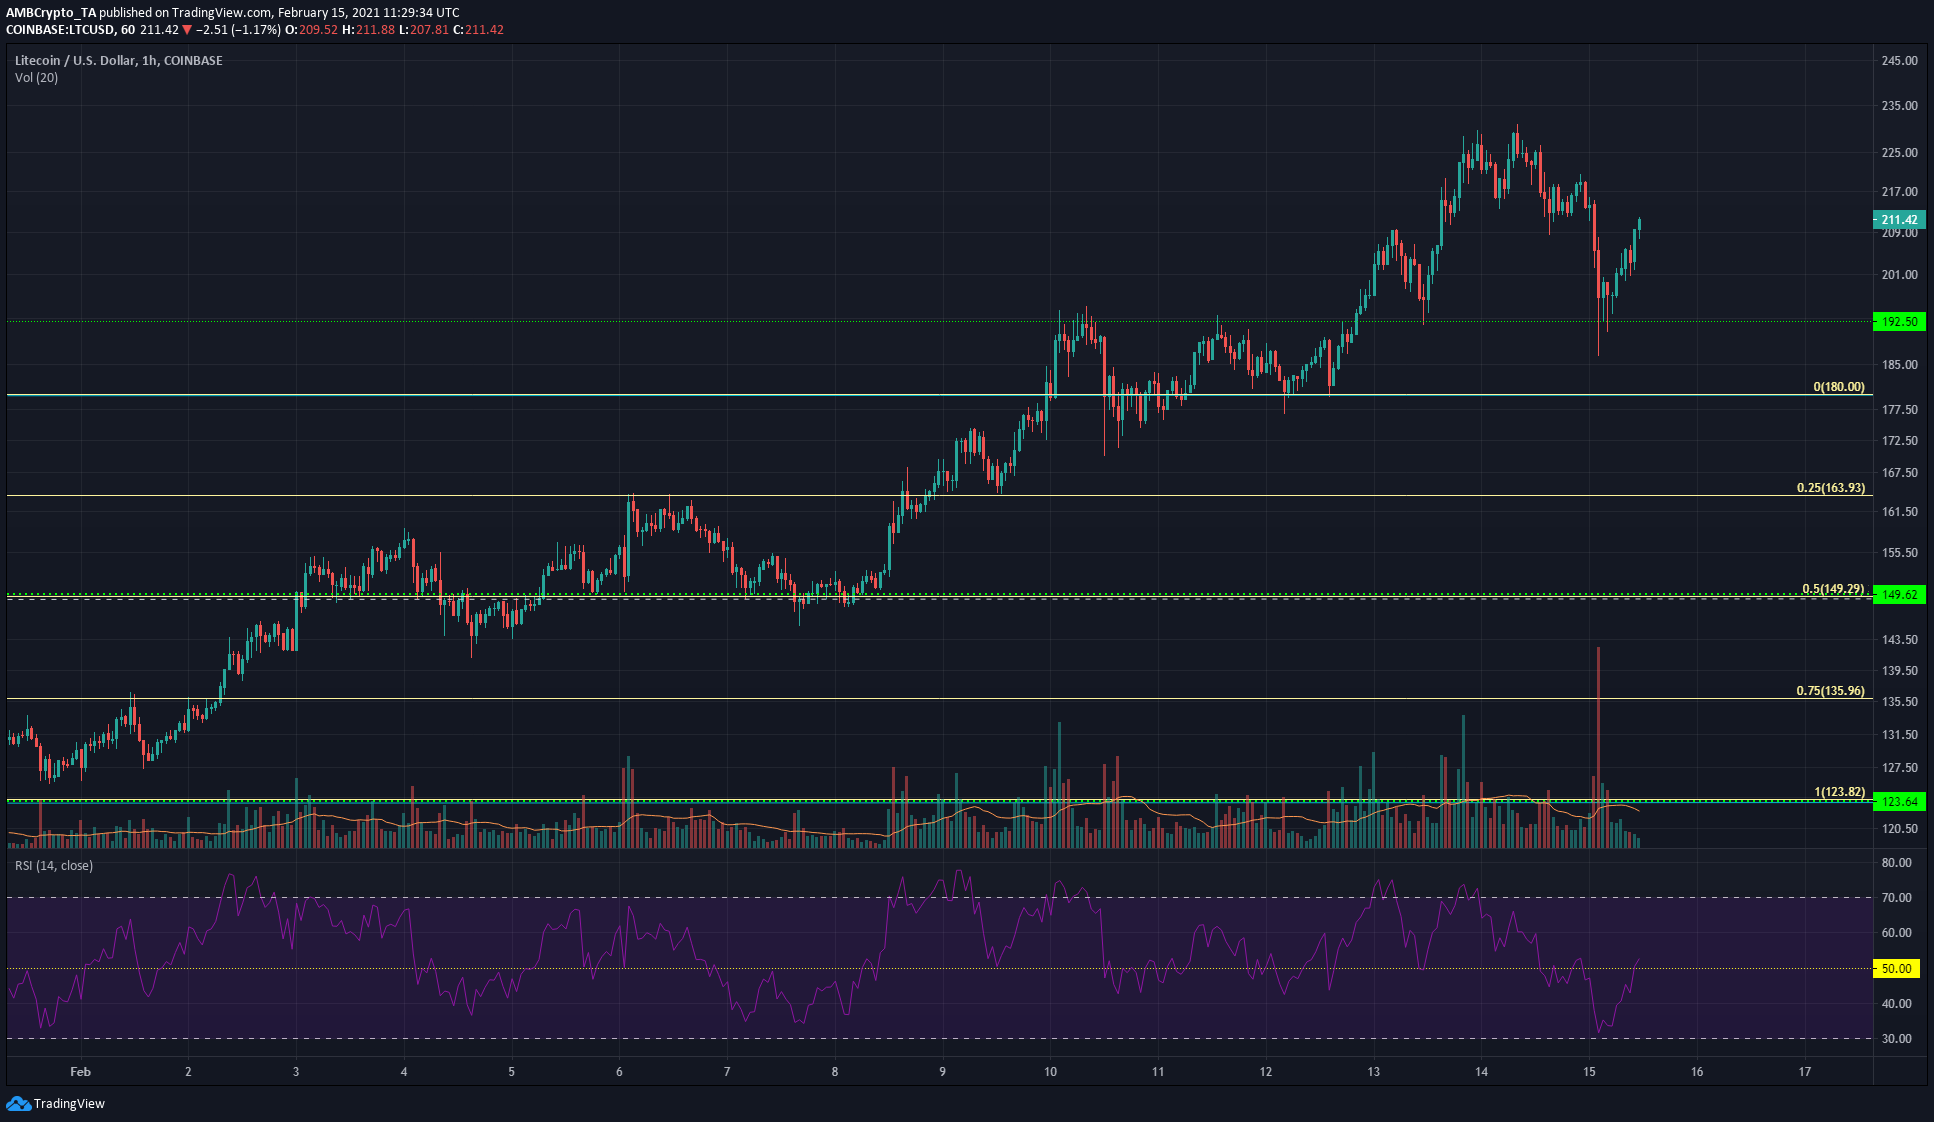Image resolution: width=1934 pixels, height=1122 pixels.
Task: Click the RSI (14, close) indicator label
Action: click(54, 866)
